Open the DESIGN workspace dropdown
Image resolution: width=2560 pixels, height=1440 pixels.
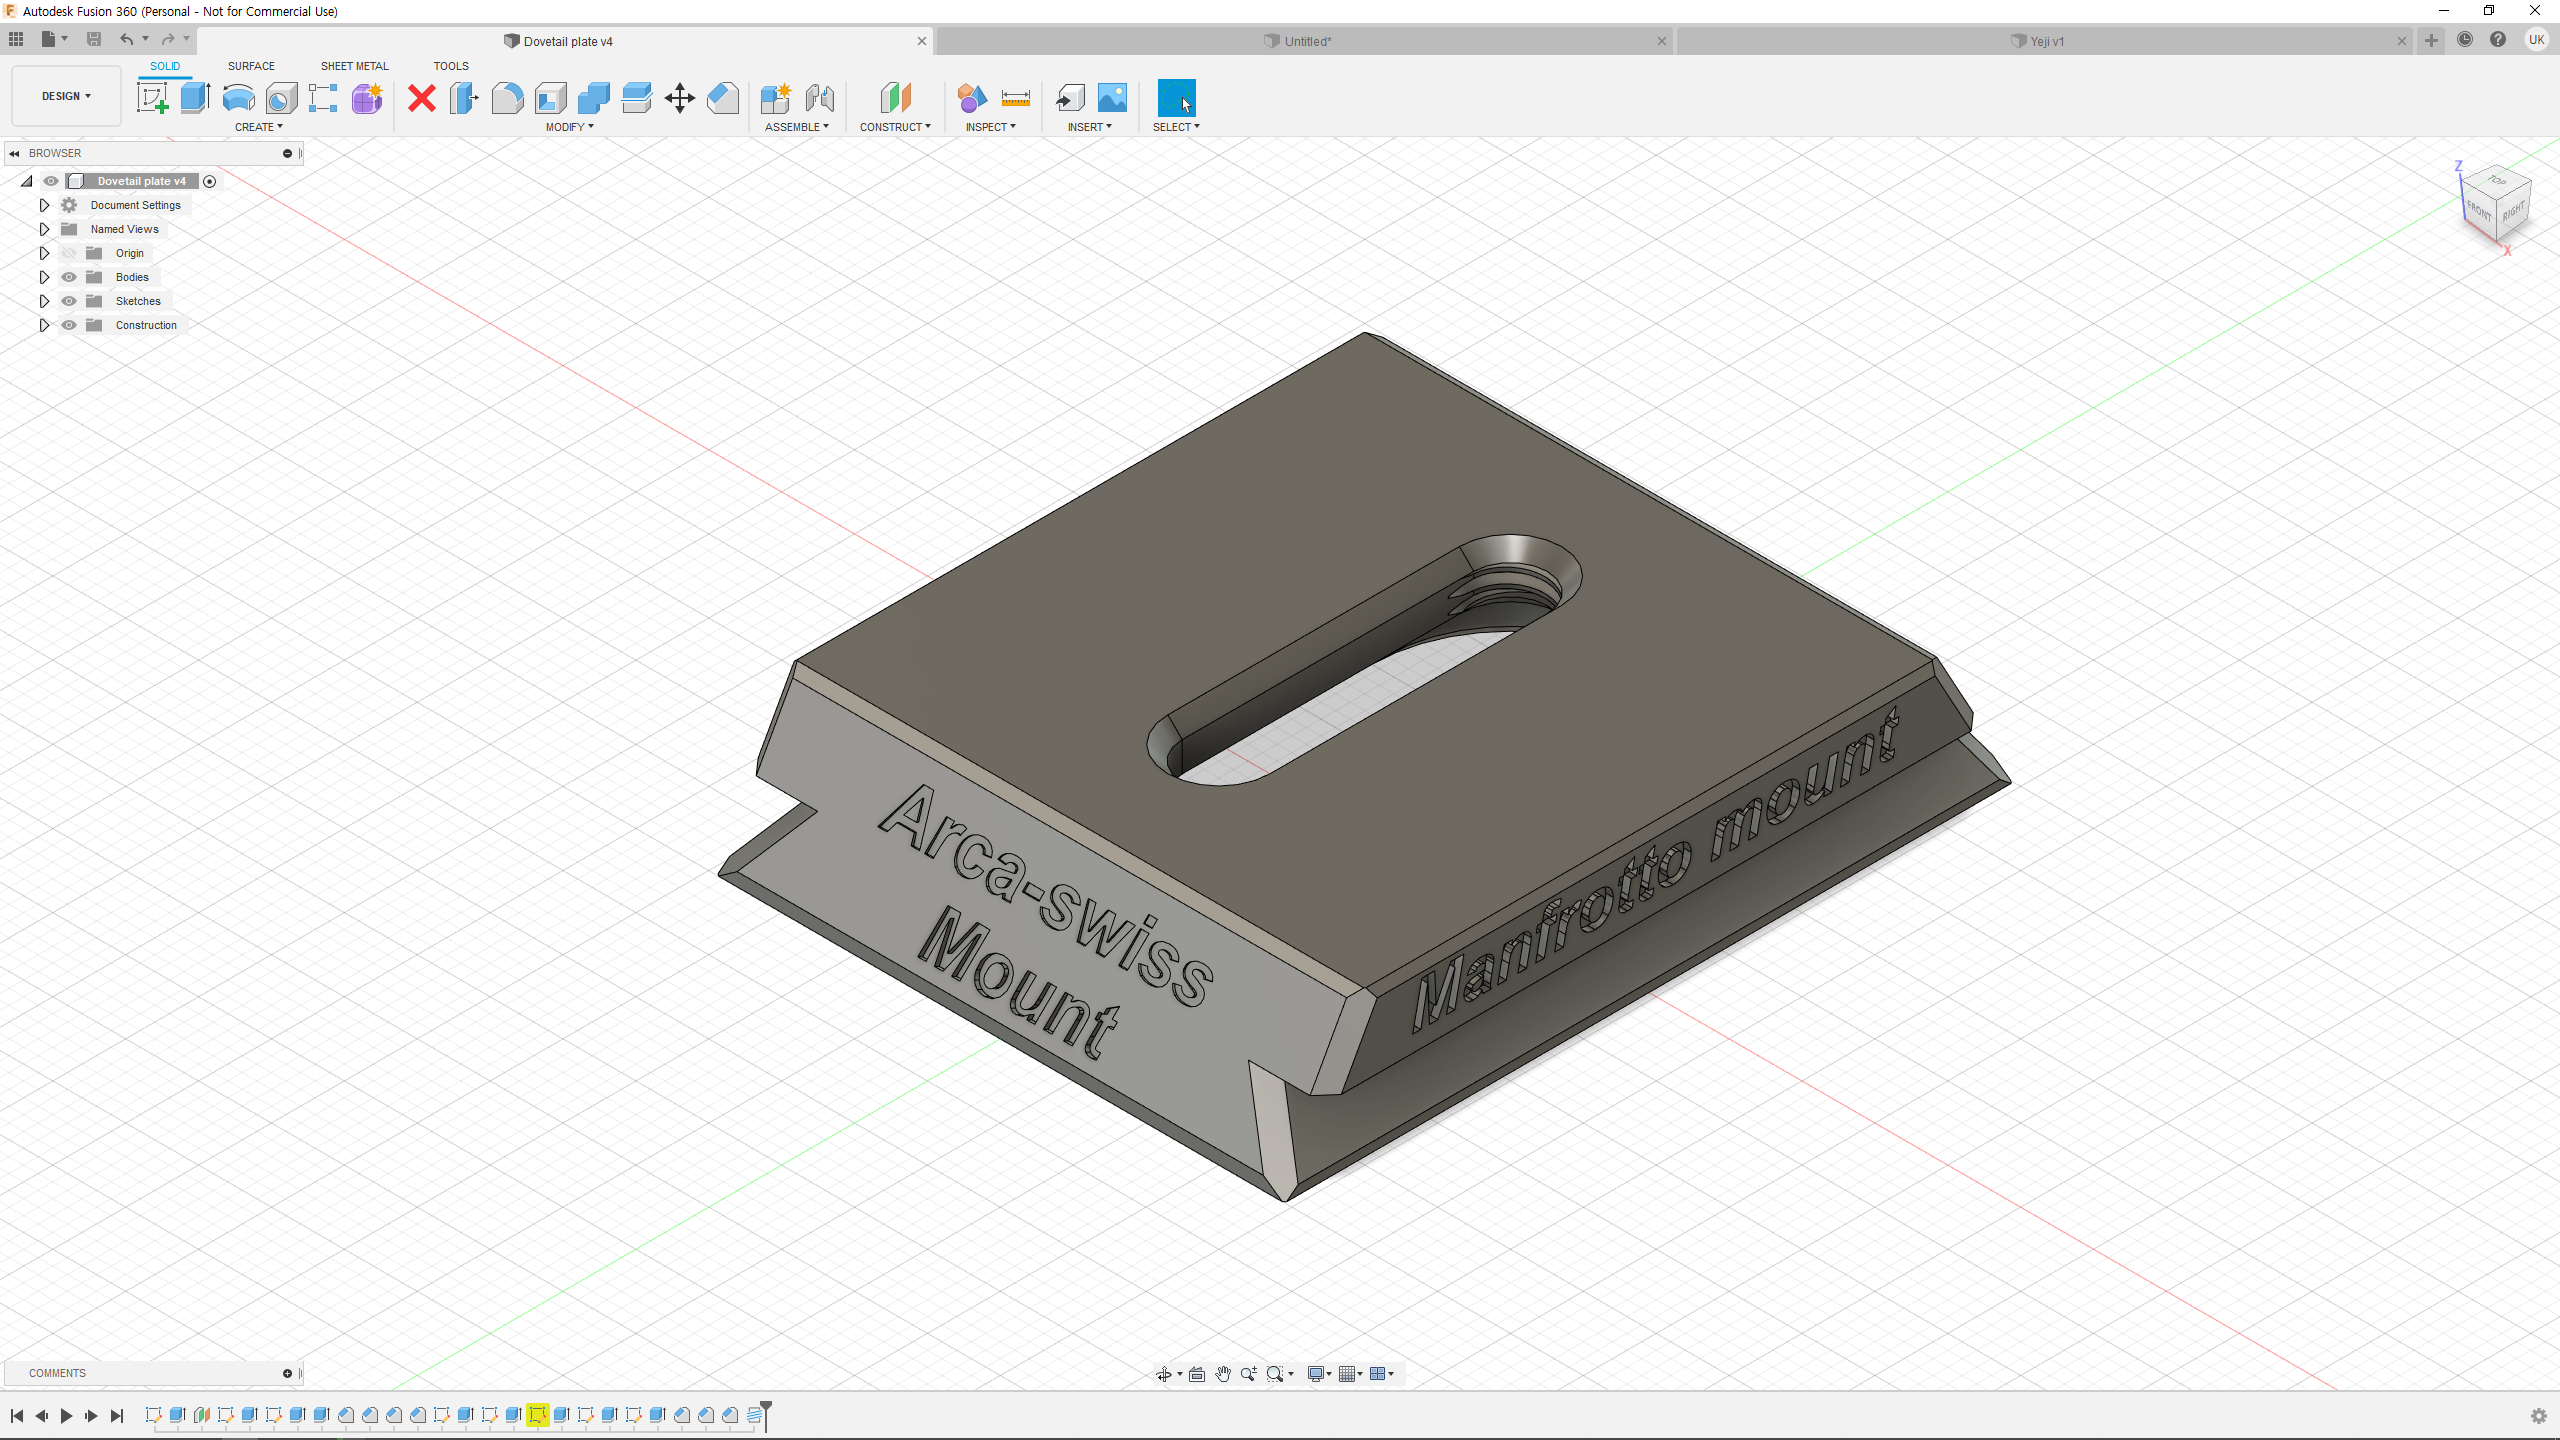click(66, 96)
